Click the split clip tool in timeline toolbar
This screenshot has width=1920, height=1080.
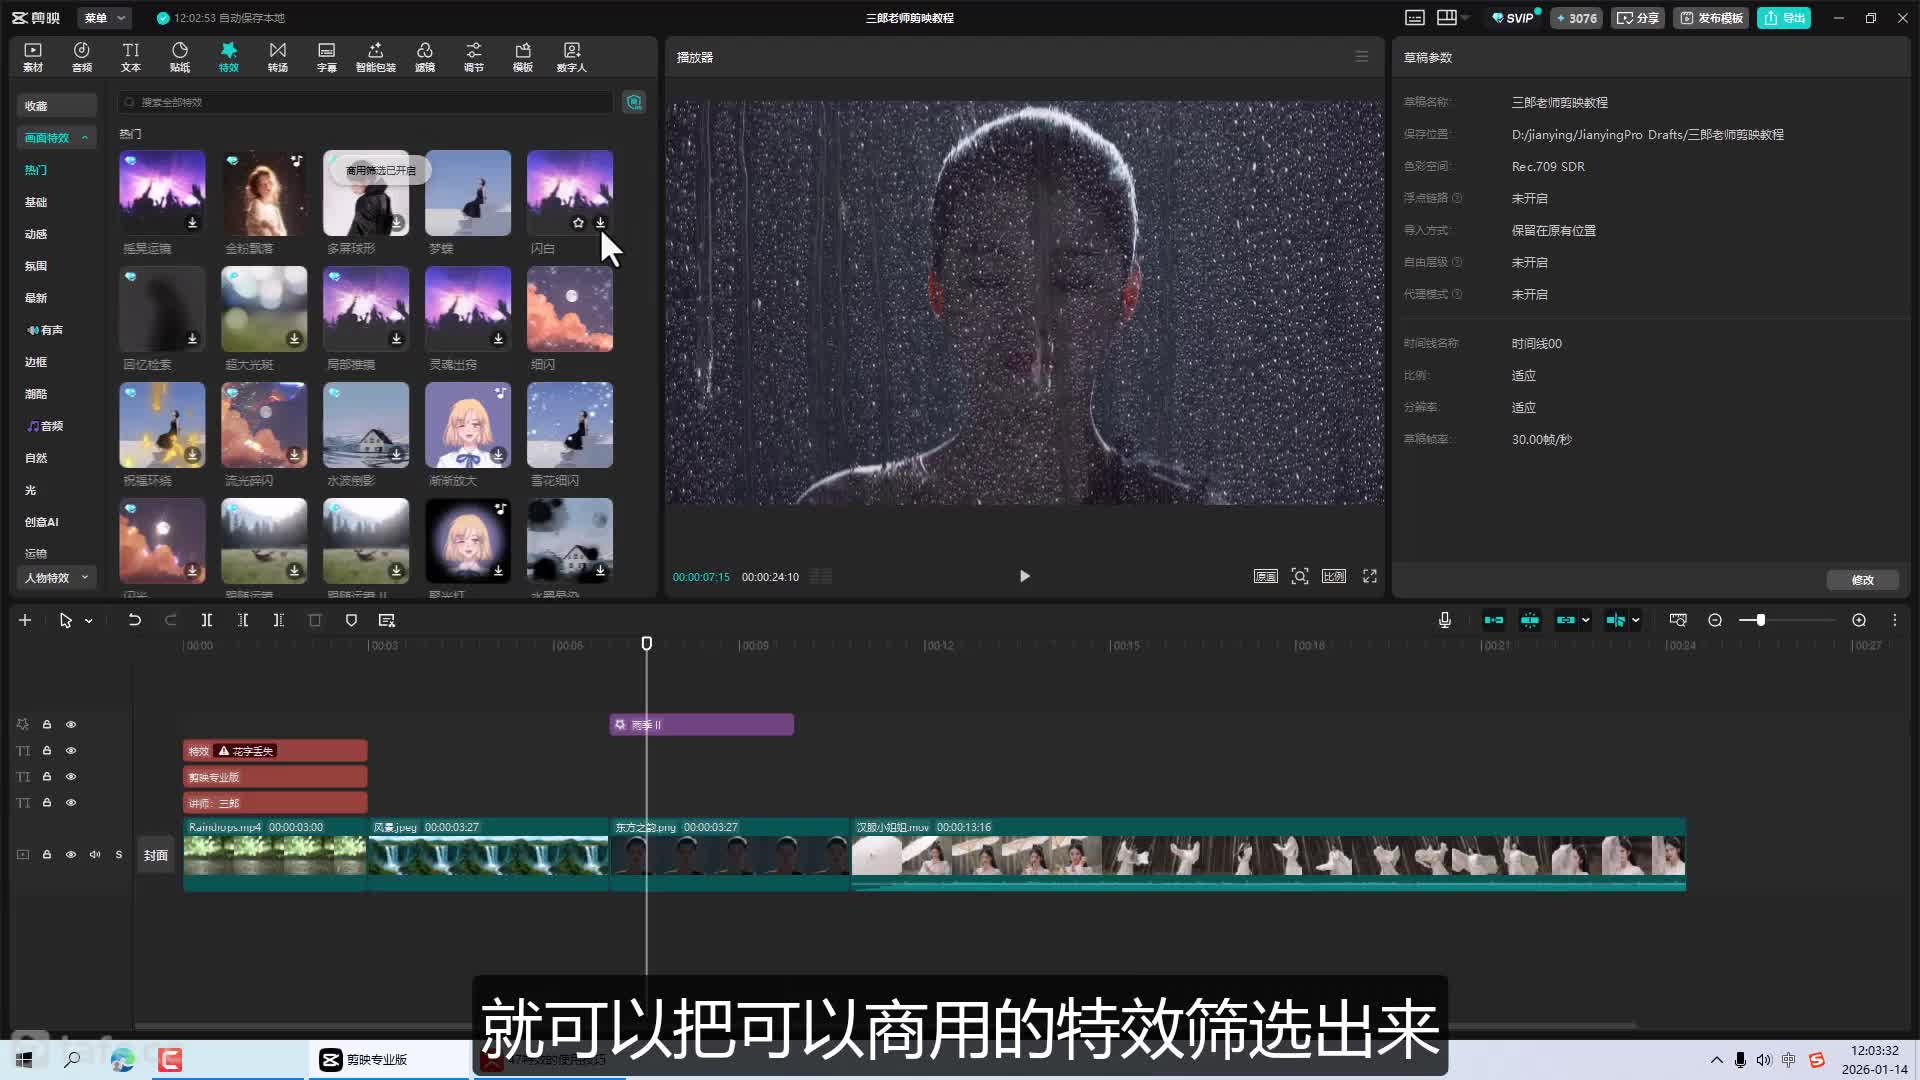tap(207, 620)
